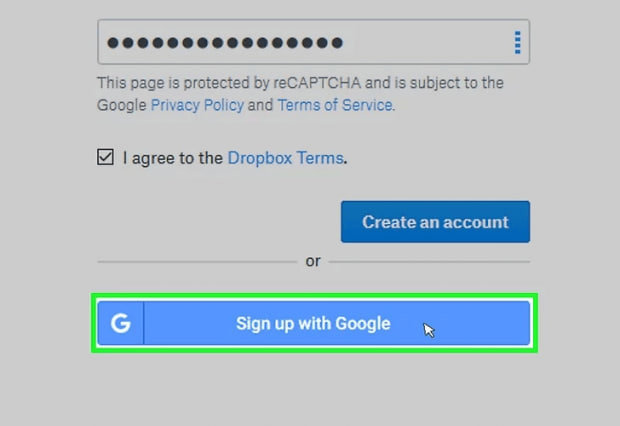The width and height of the screenshot is (620, 426).
Task: Click the masked password dots
Action: point(225,43)
